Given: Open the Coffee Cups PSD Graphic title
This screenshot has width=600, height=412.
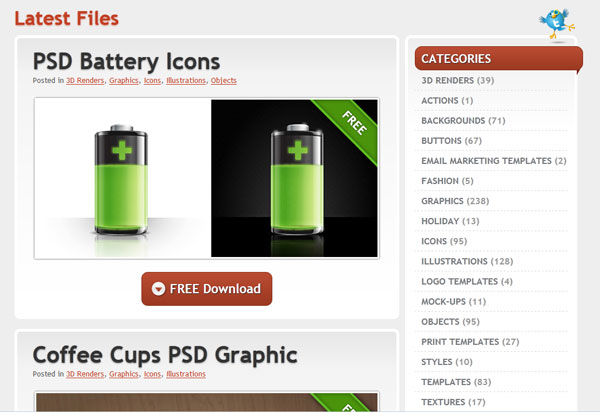Looking at the screenshot, I should click(165, 355).
